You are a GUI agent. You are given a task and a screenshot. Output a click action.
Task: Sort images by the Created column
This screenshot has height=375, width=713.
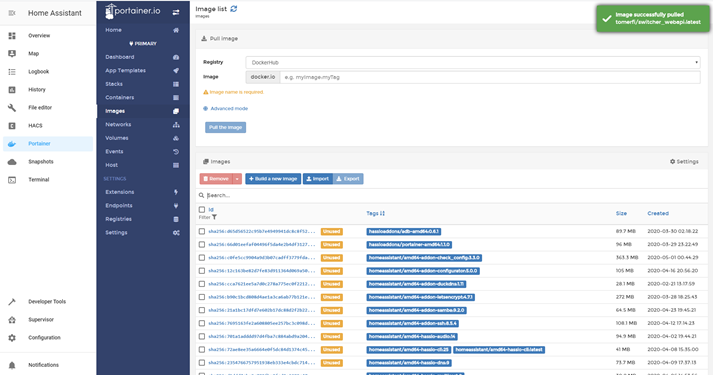point(658,213)
